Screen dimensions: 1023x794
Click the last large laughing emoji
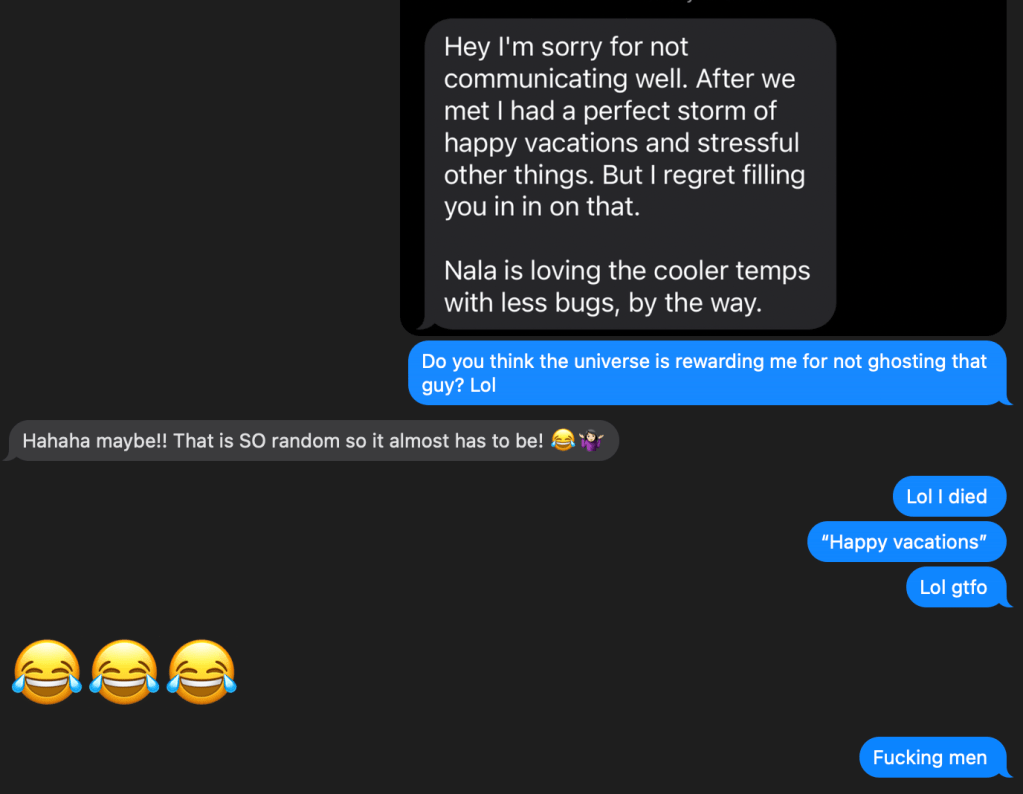point(202,672)
